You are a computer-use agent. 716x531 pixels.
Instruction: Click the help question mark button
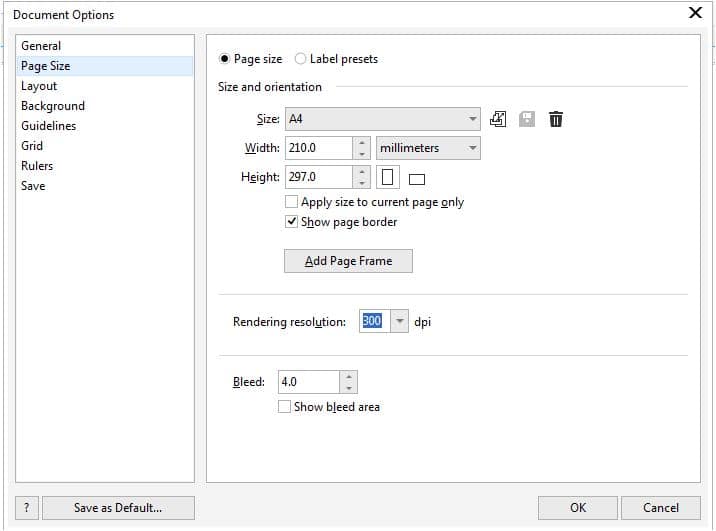26,507
